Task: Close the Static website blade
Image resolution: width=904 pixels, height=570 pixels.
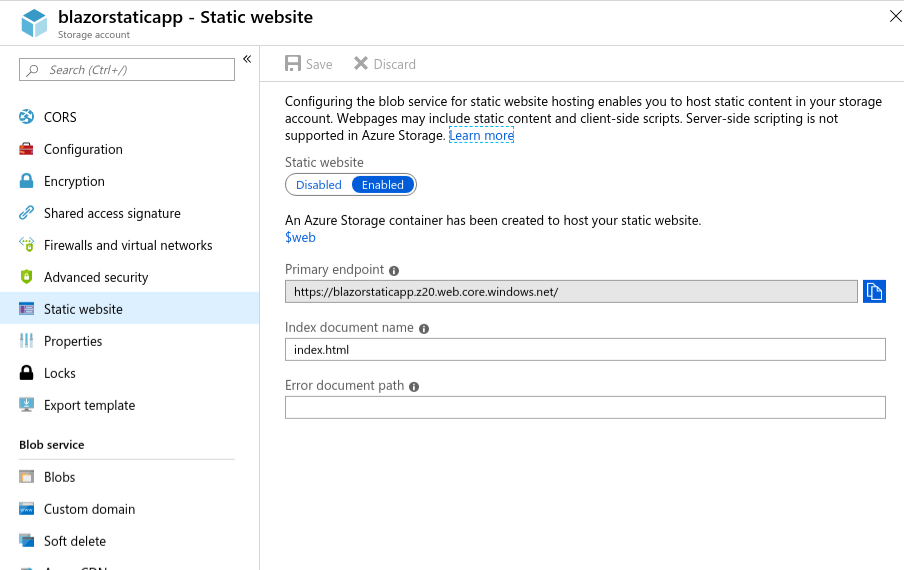Action: (895, 16)
